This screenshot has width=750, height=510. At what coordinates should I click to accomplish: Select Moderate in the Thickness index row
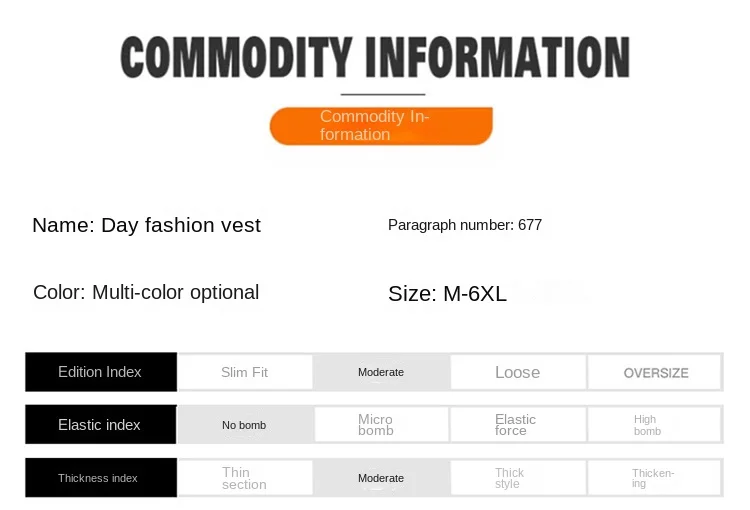(381, 478)
